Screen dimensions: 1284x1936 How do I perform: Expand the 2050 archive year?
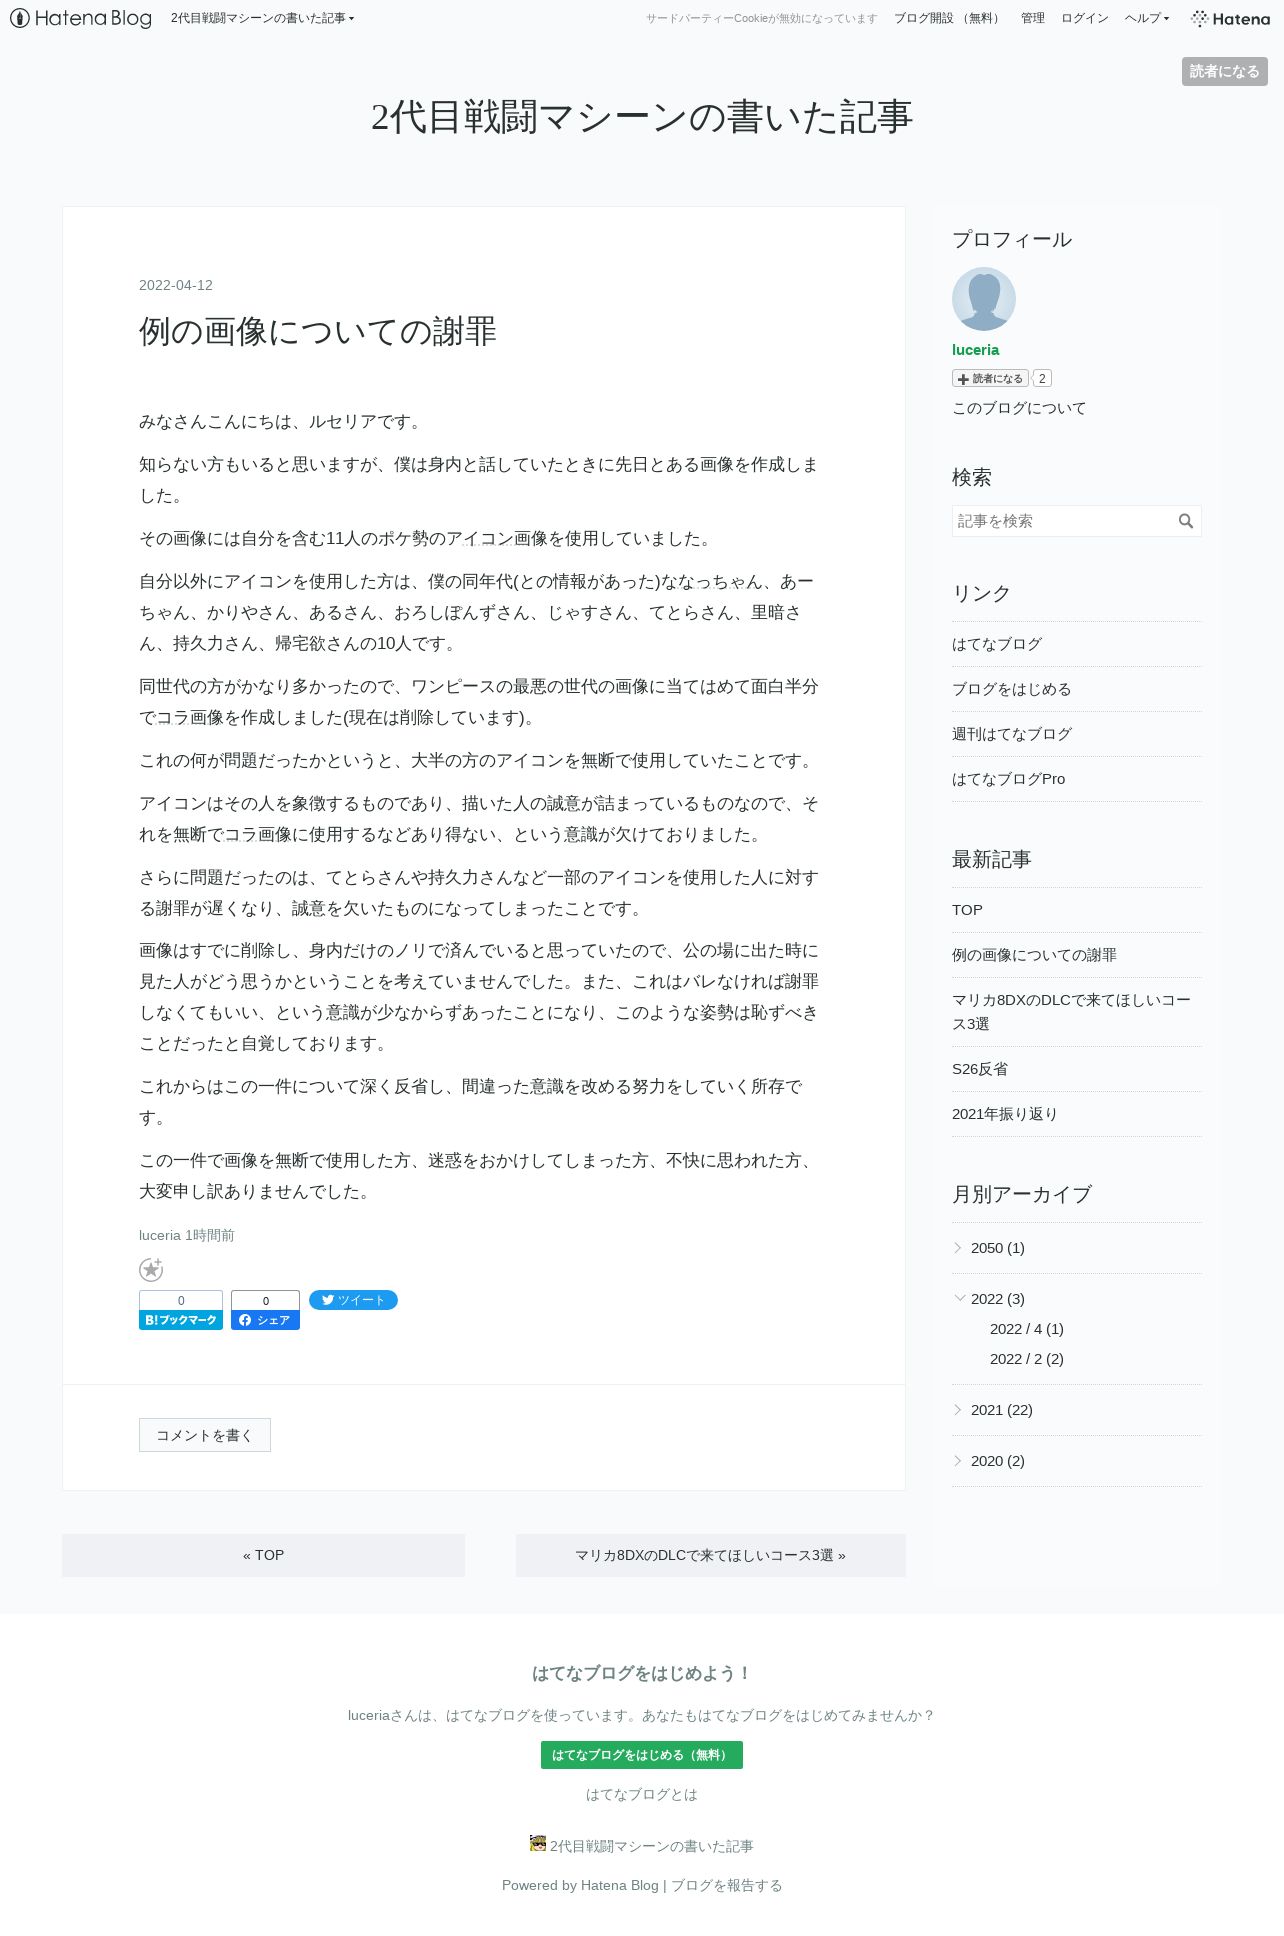coord(958,1248)
